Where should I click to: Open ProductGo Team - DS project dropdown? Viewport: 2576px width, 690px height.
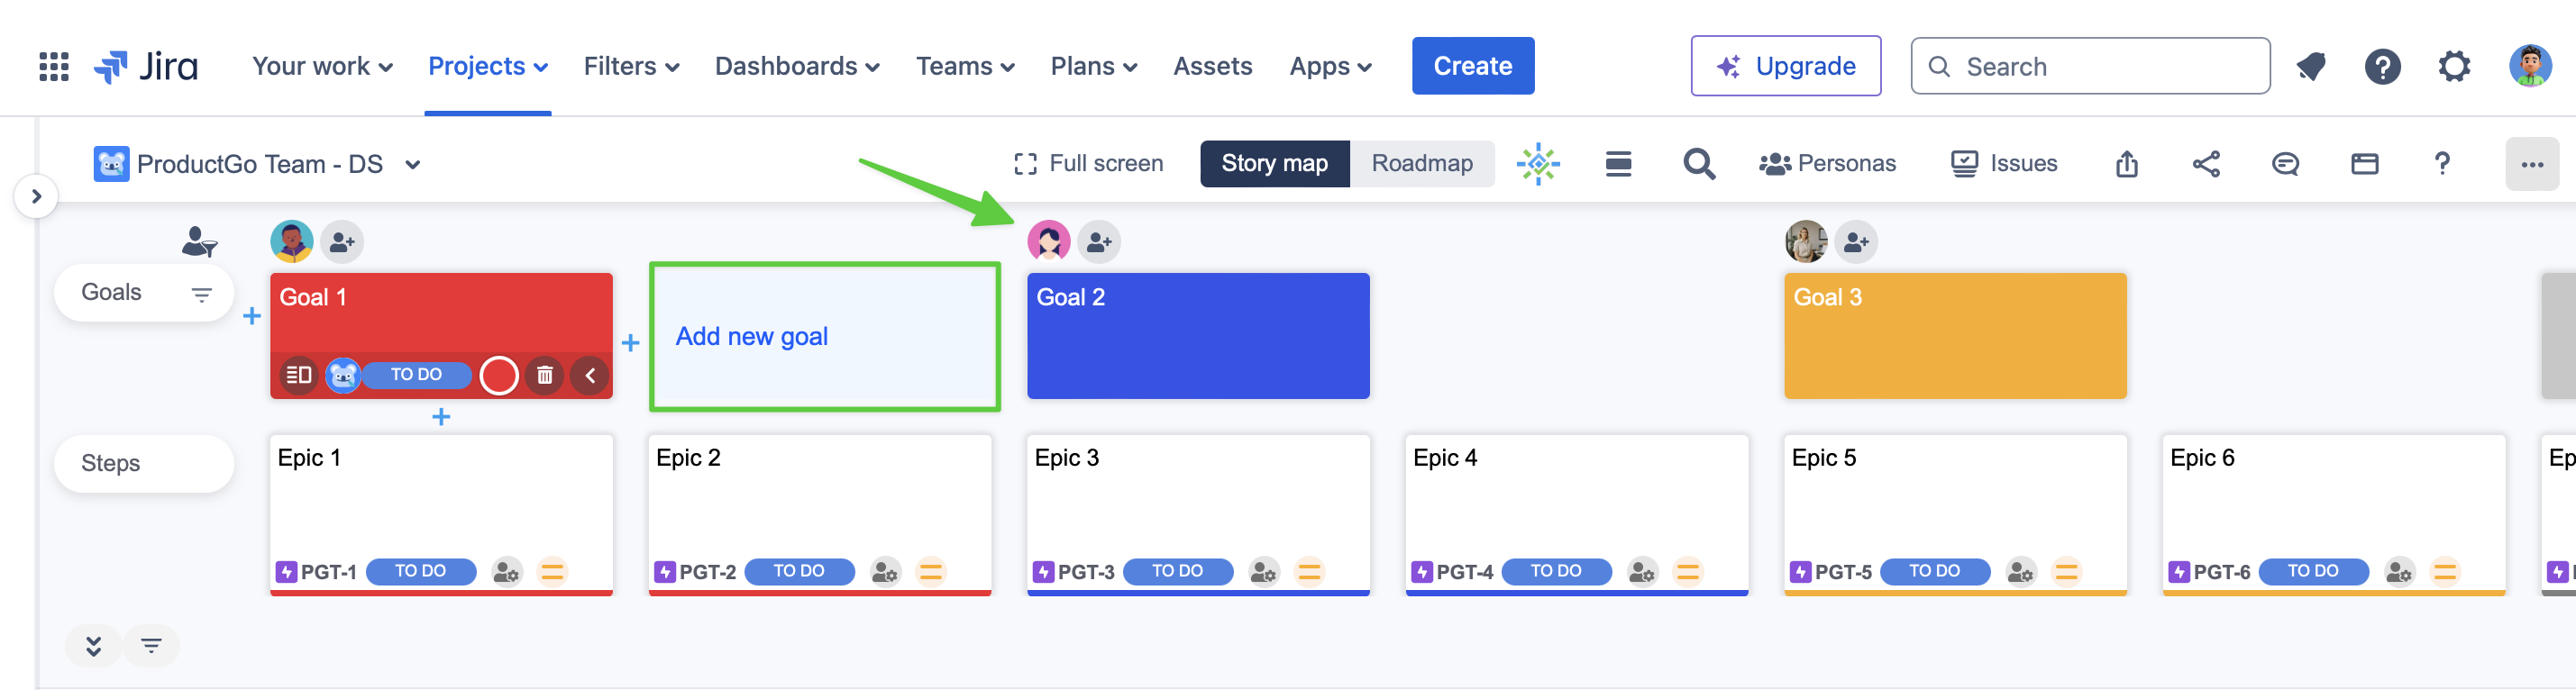pyautogui.click(x=412, y=165)
